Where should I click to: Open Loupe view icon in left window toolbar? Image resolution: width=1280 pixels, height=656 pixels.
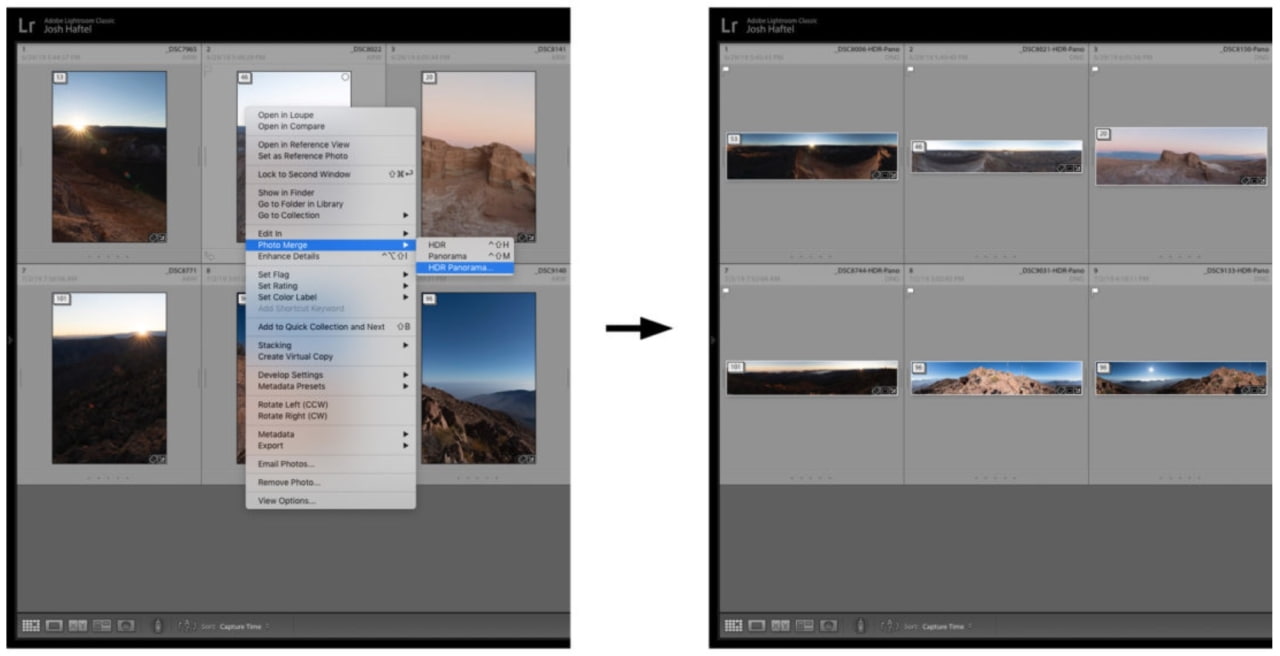pos(54,626)
